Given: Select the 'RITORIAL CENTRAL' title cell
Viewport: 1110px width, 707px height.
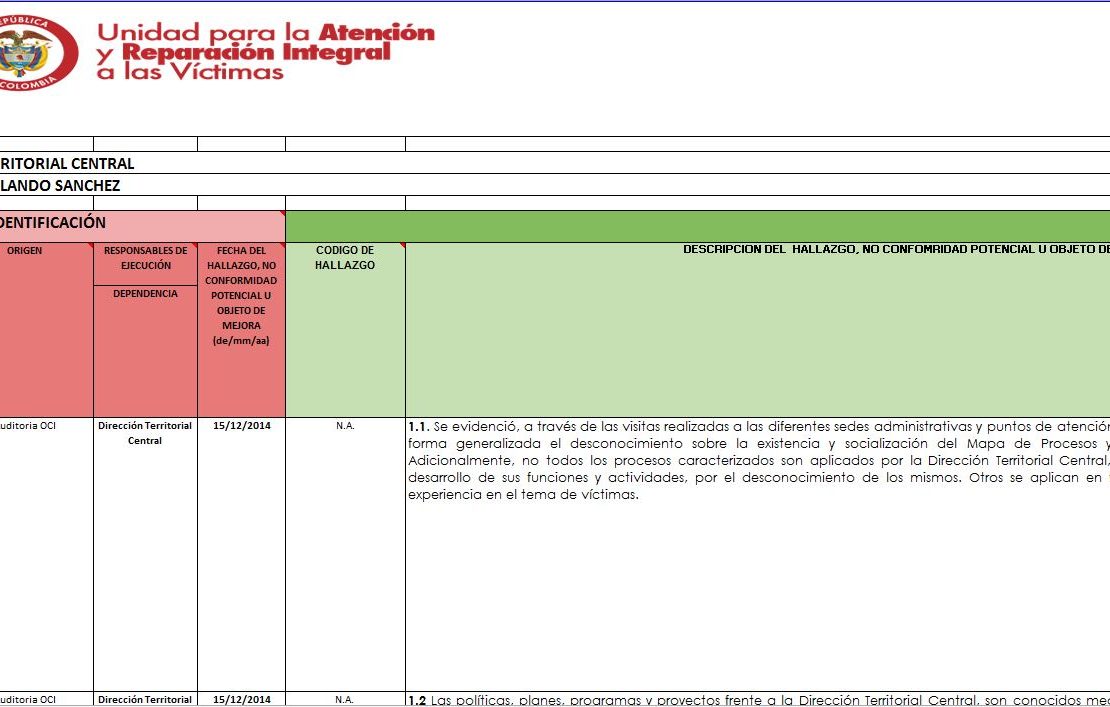Looking at the screenshot, I should coord(555,163).
